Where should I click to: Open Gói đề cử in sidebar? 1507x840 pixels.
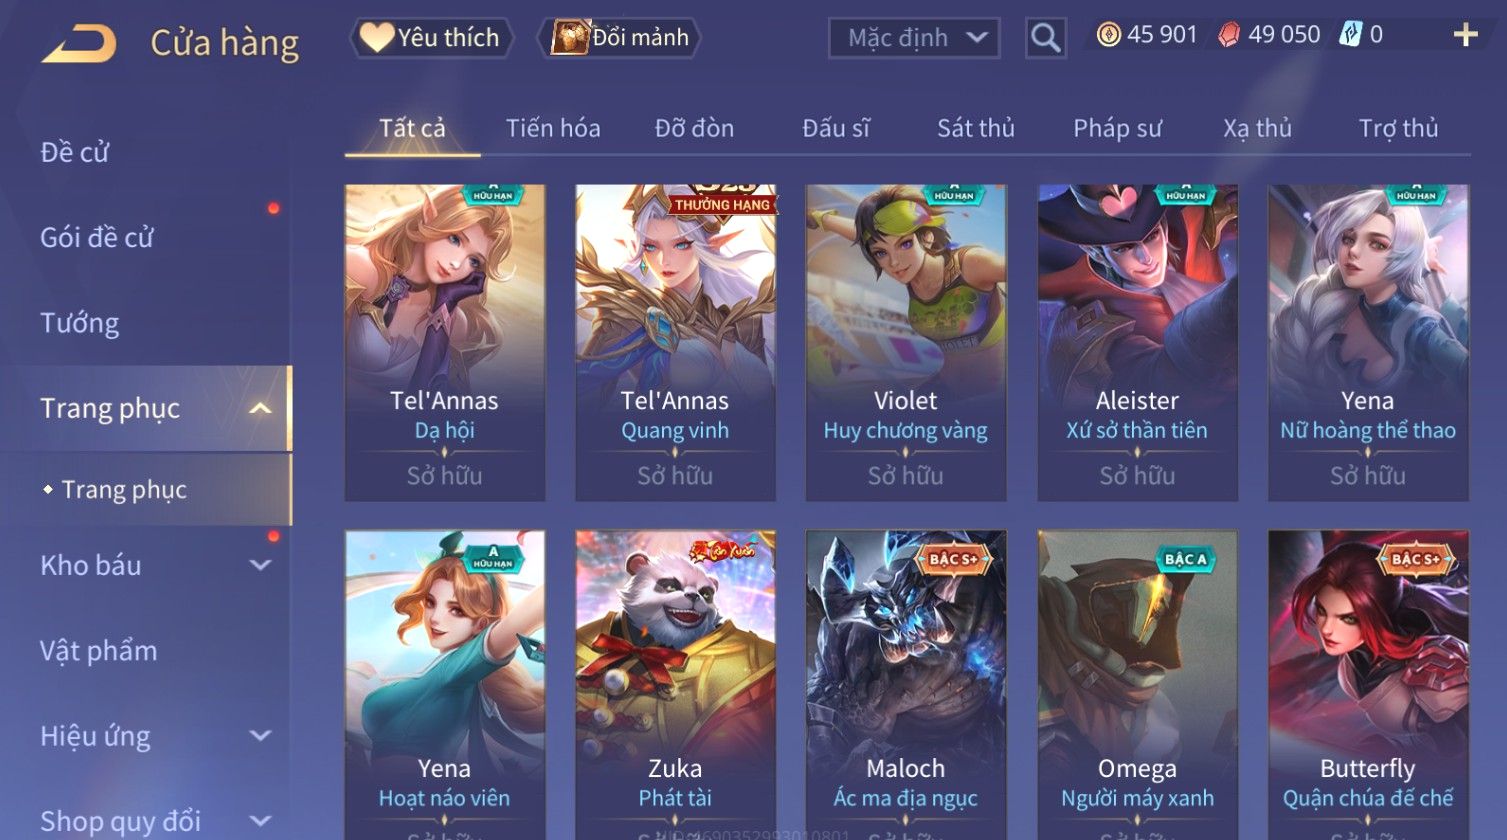tap(97, 237)
